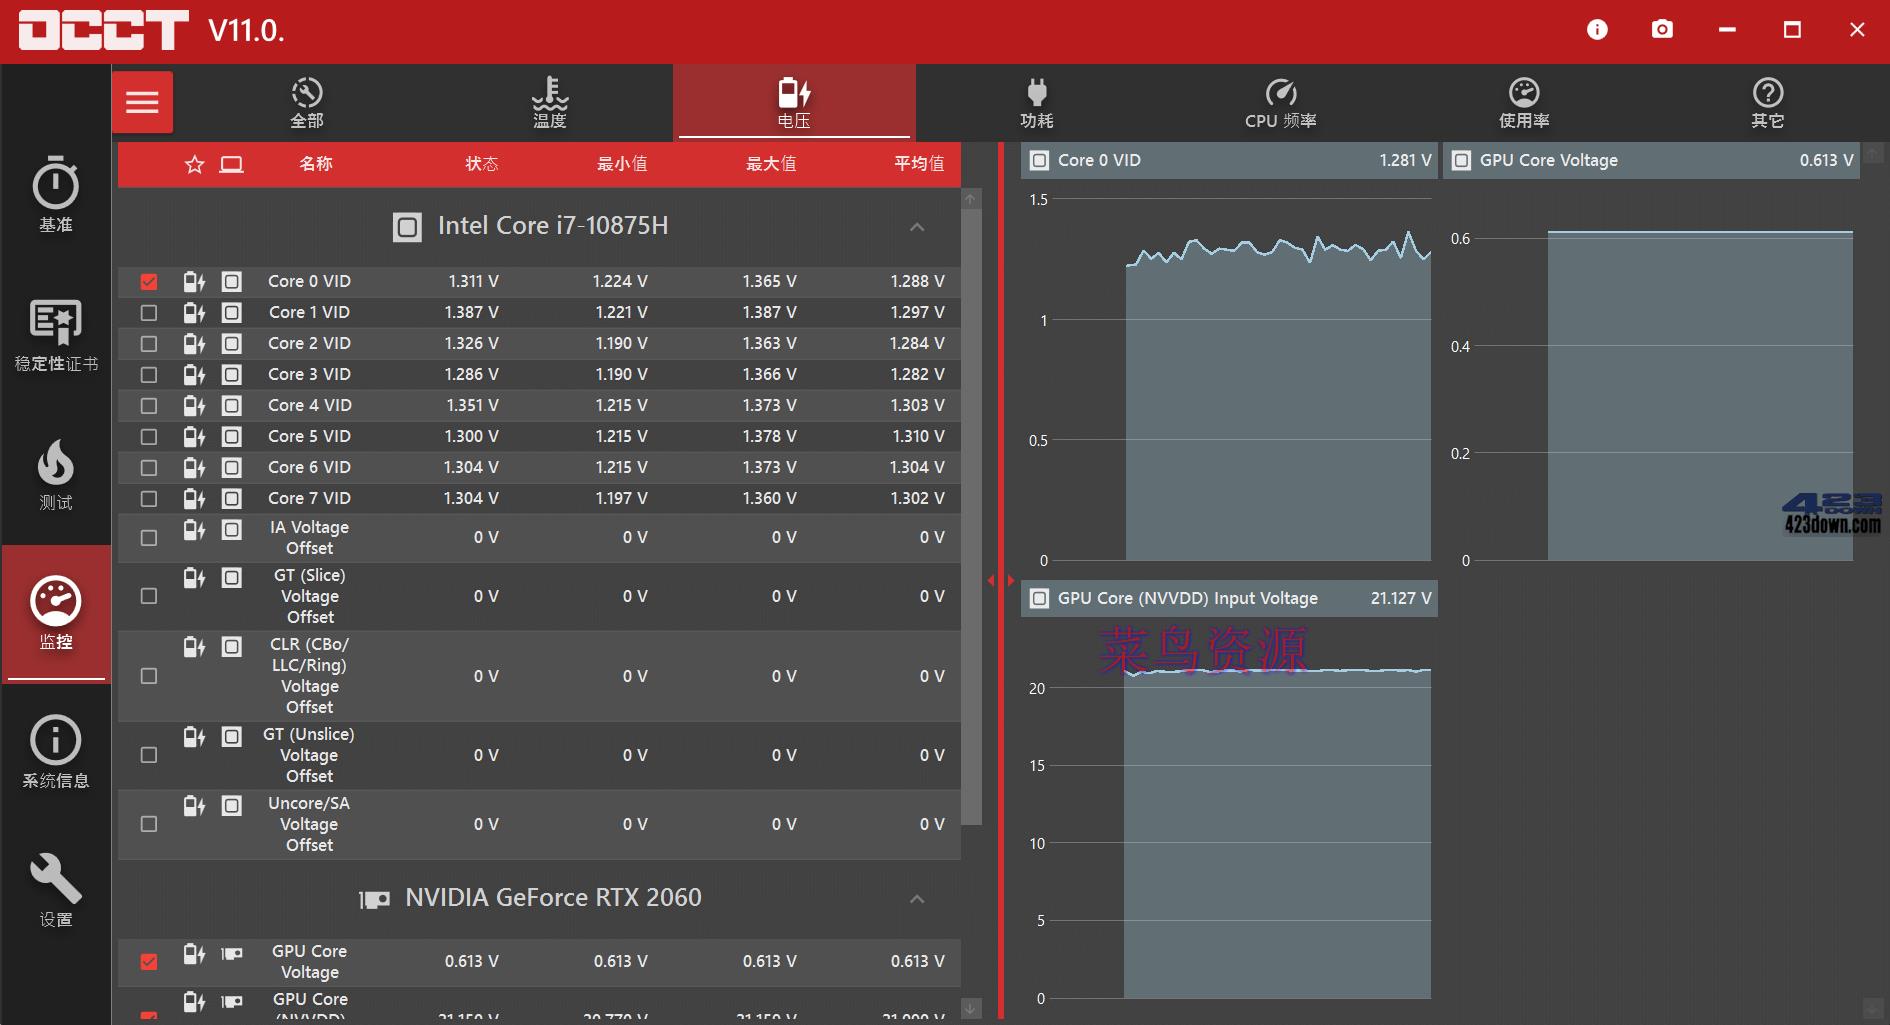Uncheck the GPU Core Voltage checkbox
Viewport: 1890px width, 1025px height.
click(149, 962)
